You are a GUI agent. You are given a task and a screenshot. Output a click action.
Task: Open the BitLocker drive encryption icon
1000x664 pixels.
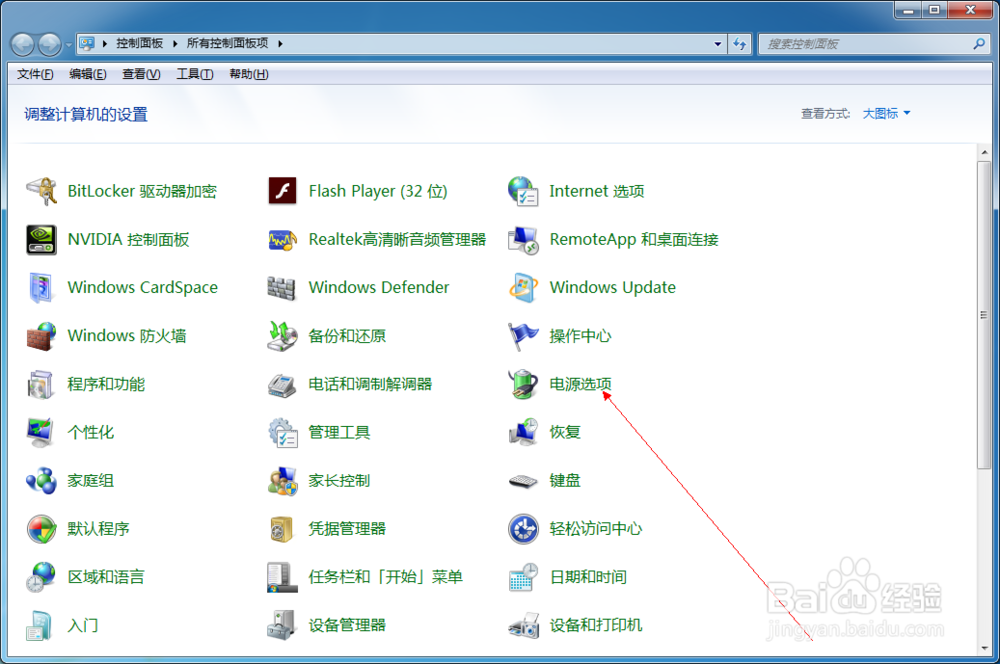click(x=41, y=191)
